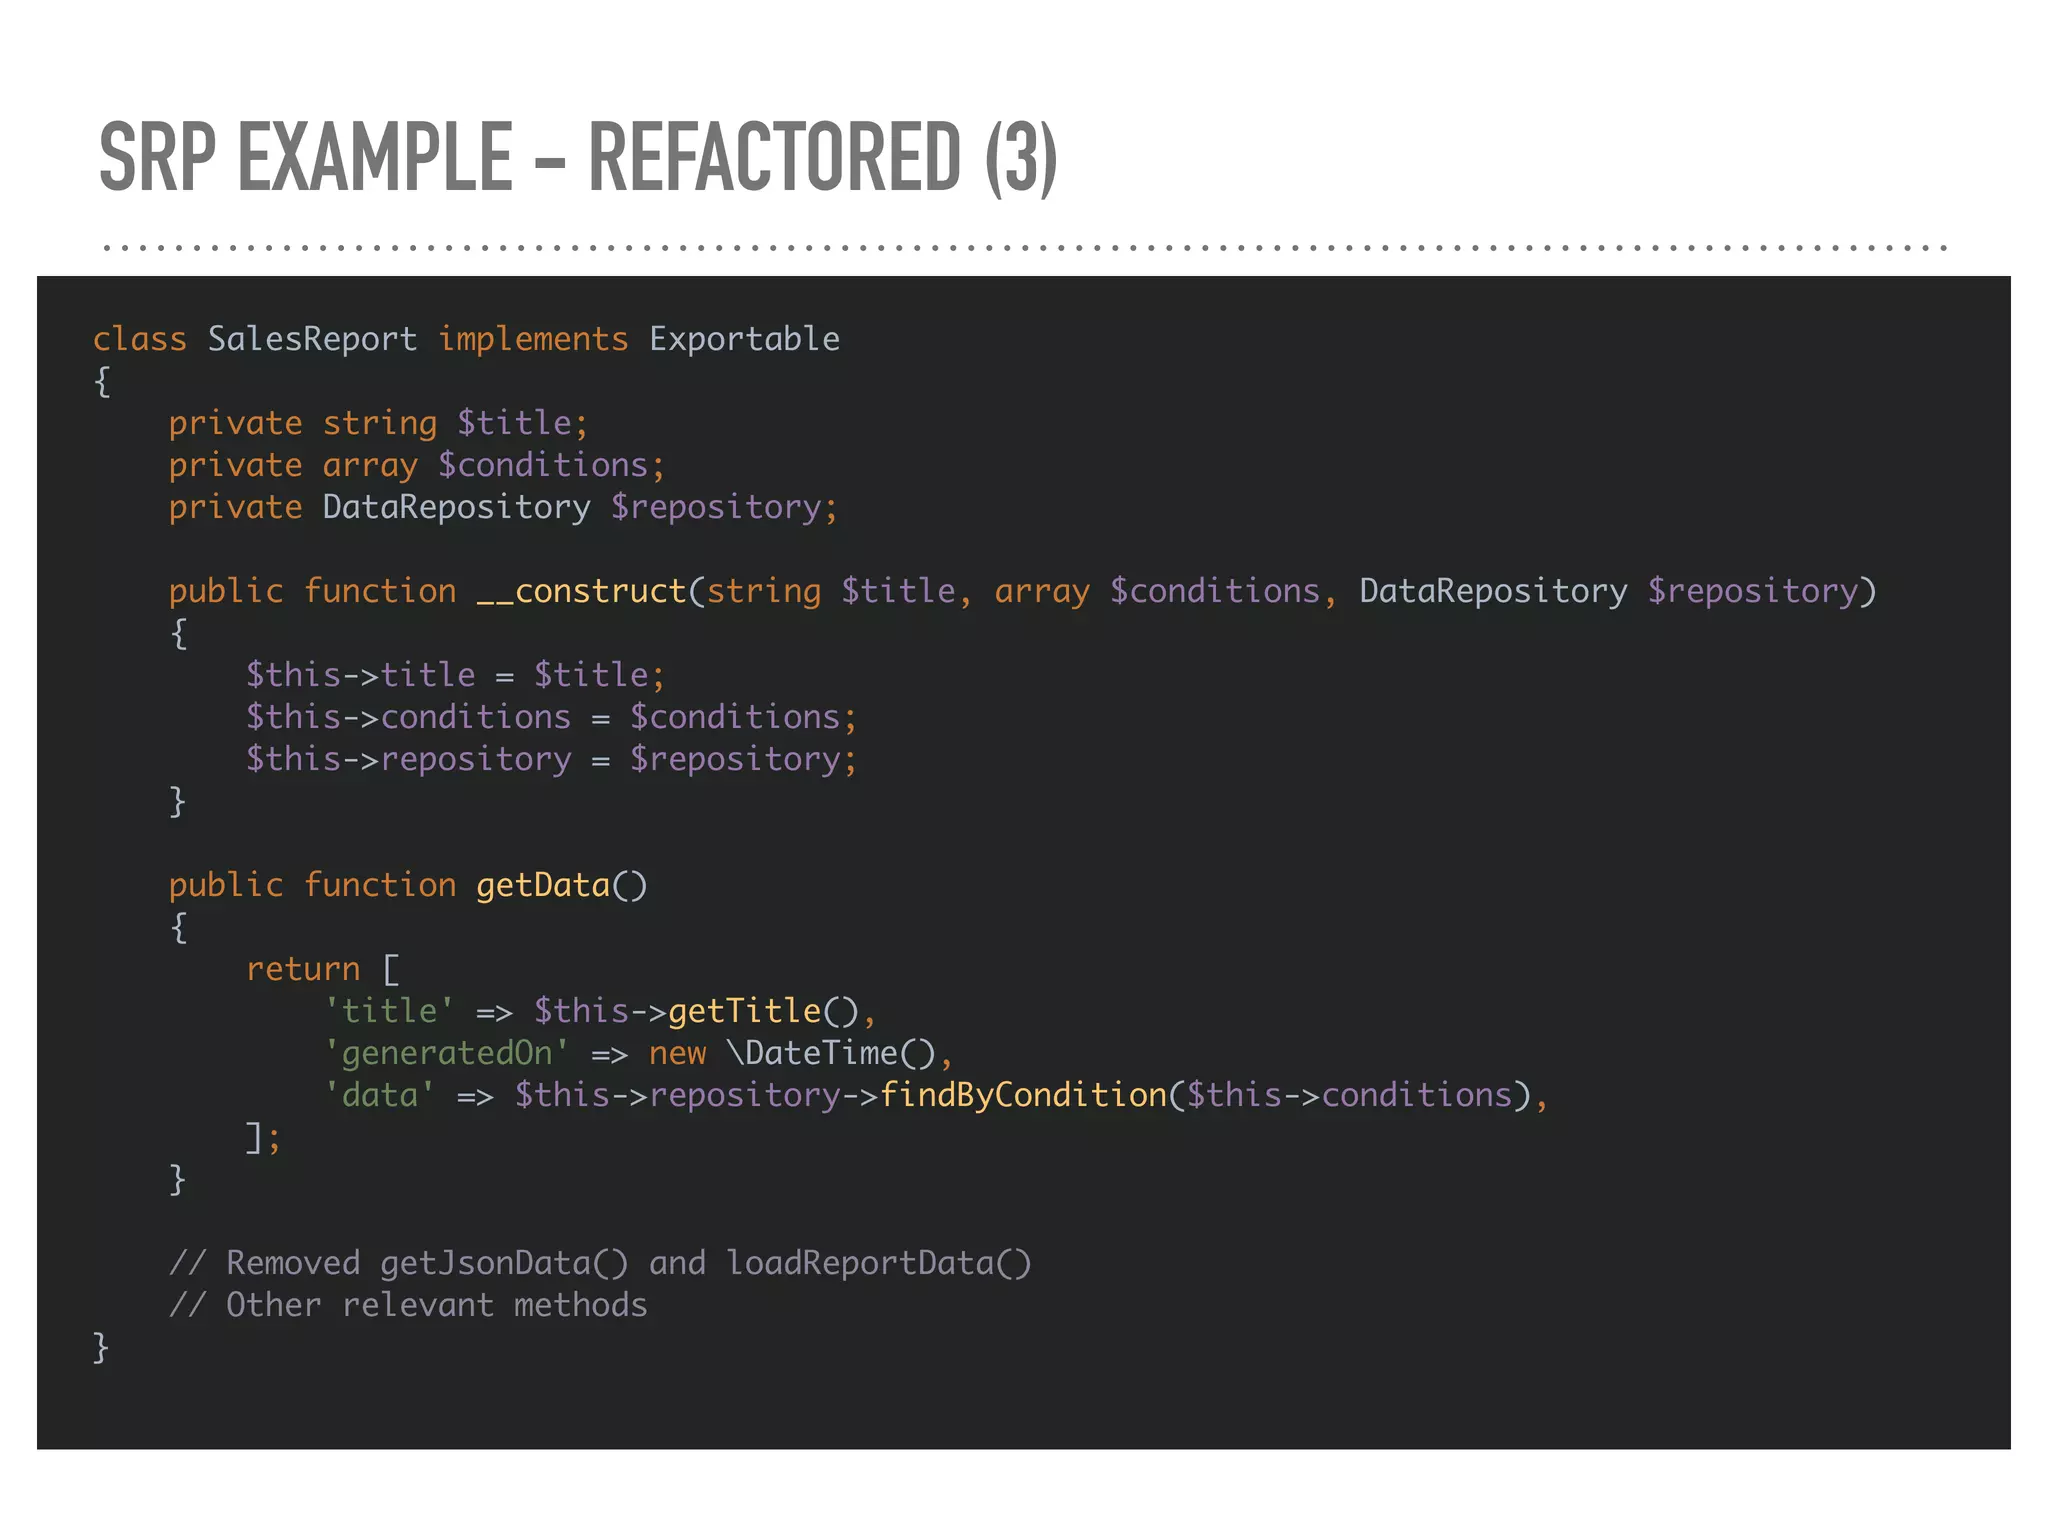The height and width of the screenshot is (1536, 2048).
Task: Click the 'implements' keyword
Action: 533,339
